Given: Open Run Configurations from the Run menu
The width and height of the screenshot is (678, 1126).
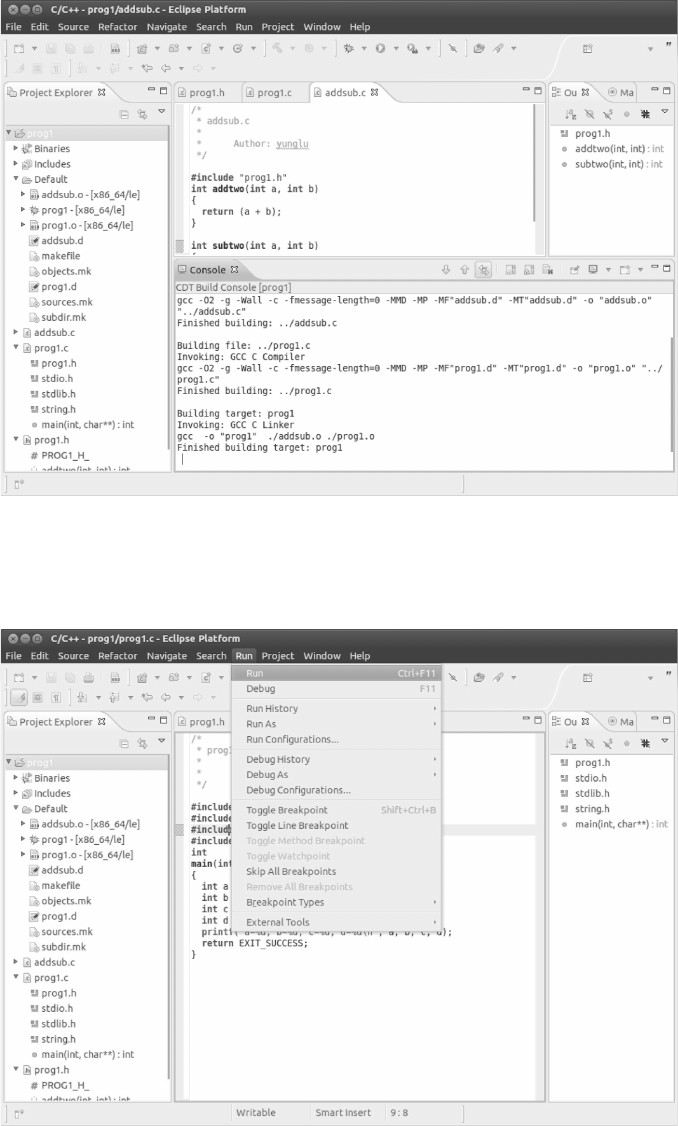Looking at the screenshot, I should (x=337, y=739).
